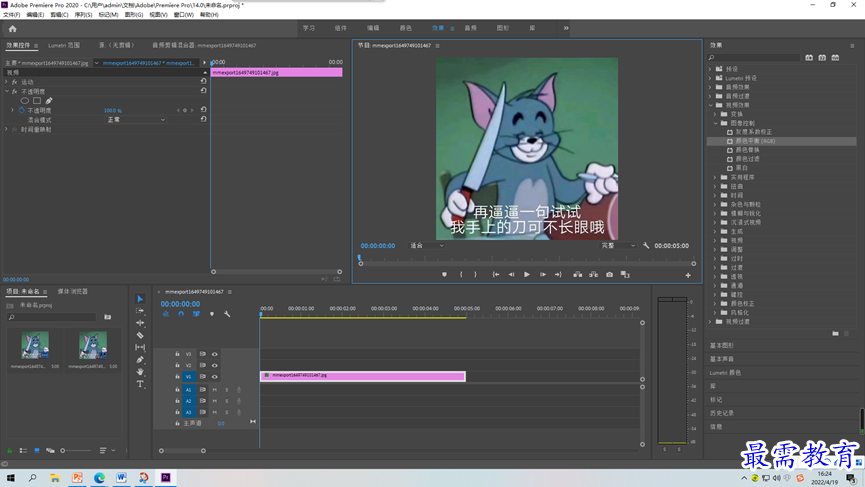Open timeline display settings wrench
The width and height of the screenshot is (865, 487).
click(227, 314)
